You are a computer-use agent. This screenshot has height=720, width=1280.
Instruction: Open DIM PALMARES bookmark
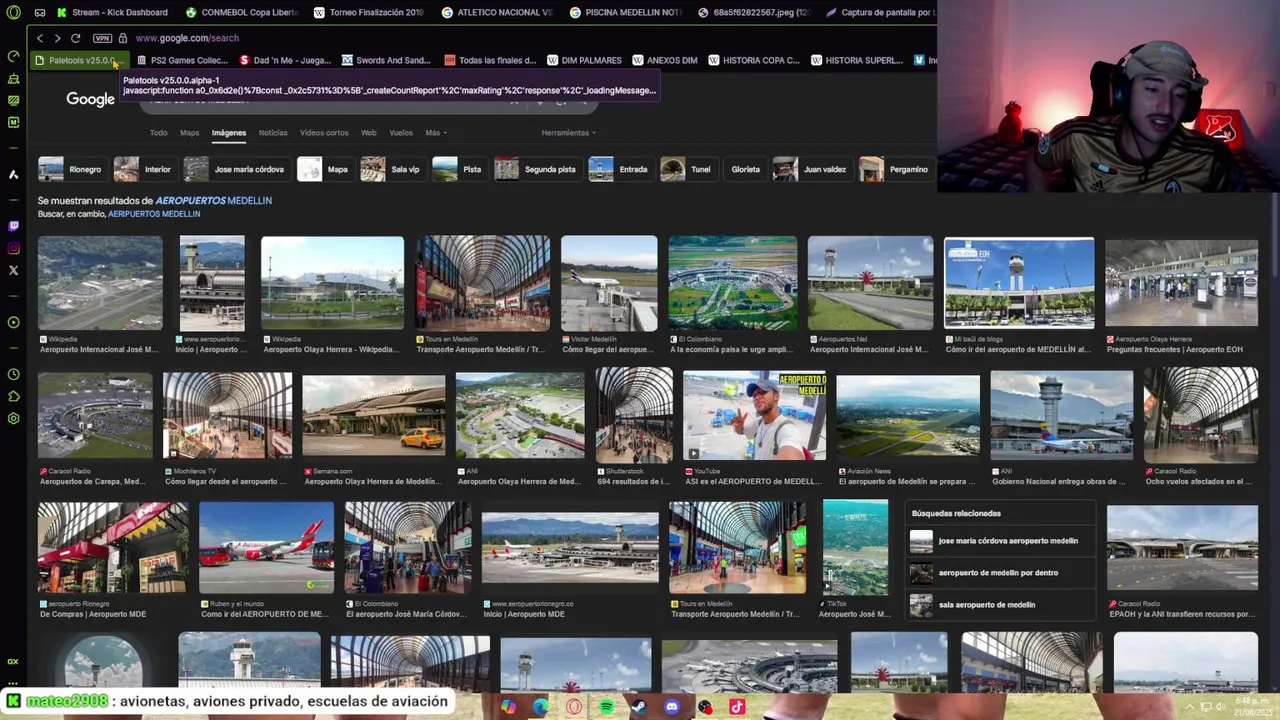(584, 60)
